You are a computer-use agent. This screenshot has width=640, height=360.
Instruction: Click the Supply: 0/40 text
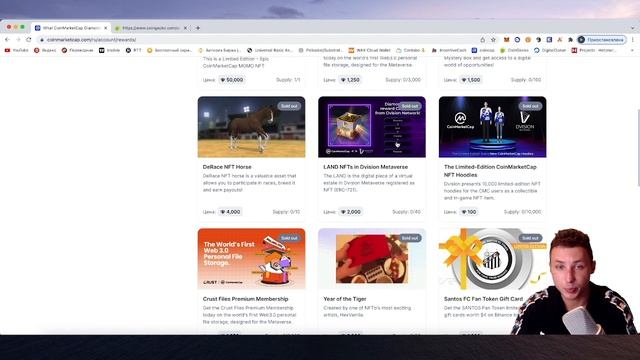[407, 212]
